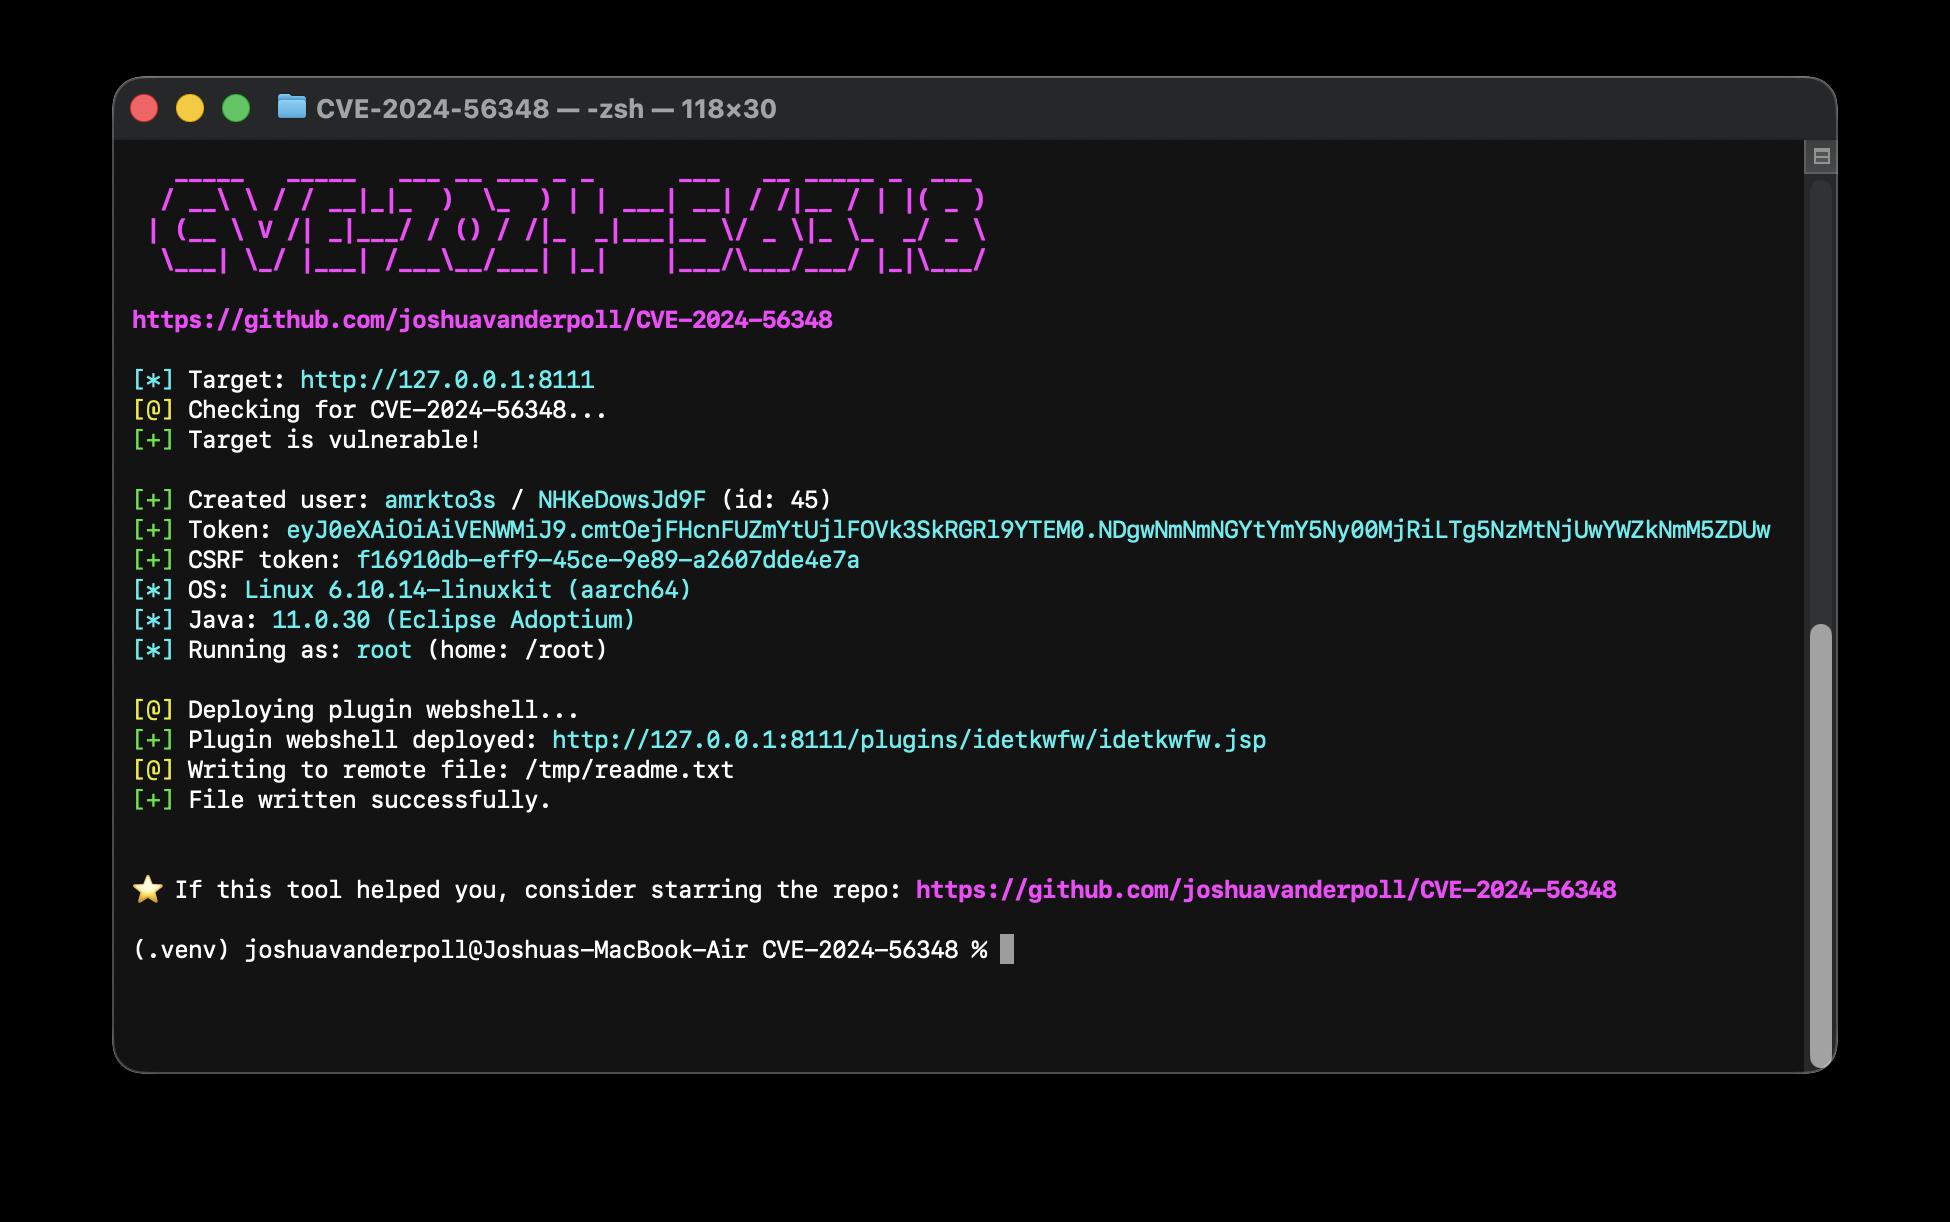Screen dimensions: 1950x1222
Task: Zoom the window with green button
Action: [236, 108]
